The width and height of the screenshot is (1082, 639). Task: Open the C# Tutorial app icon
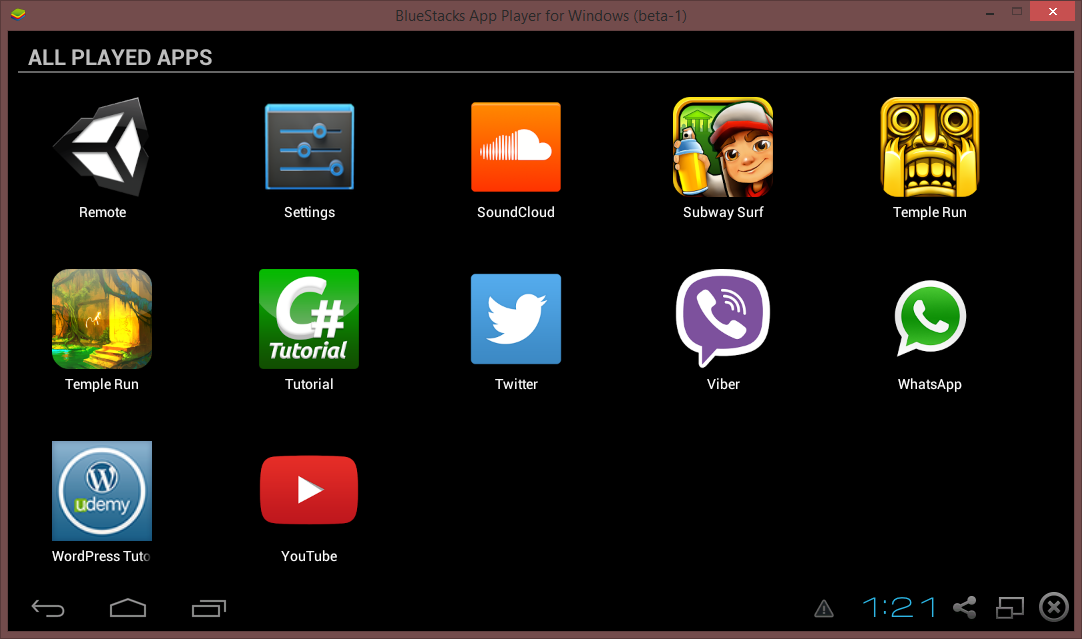click(x=309, y=319)
